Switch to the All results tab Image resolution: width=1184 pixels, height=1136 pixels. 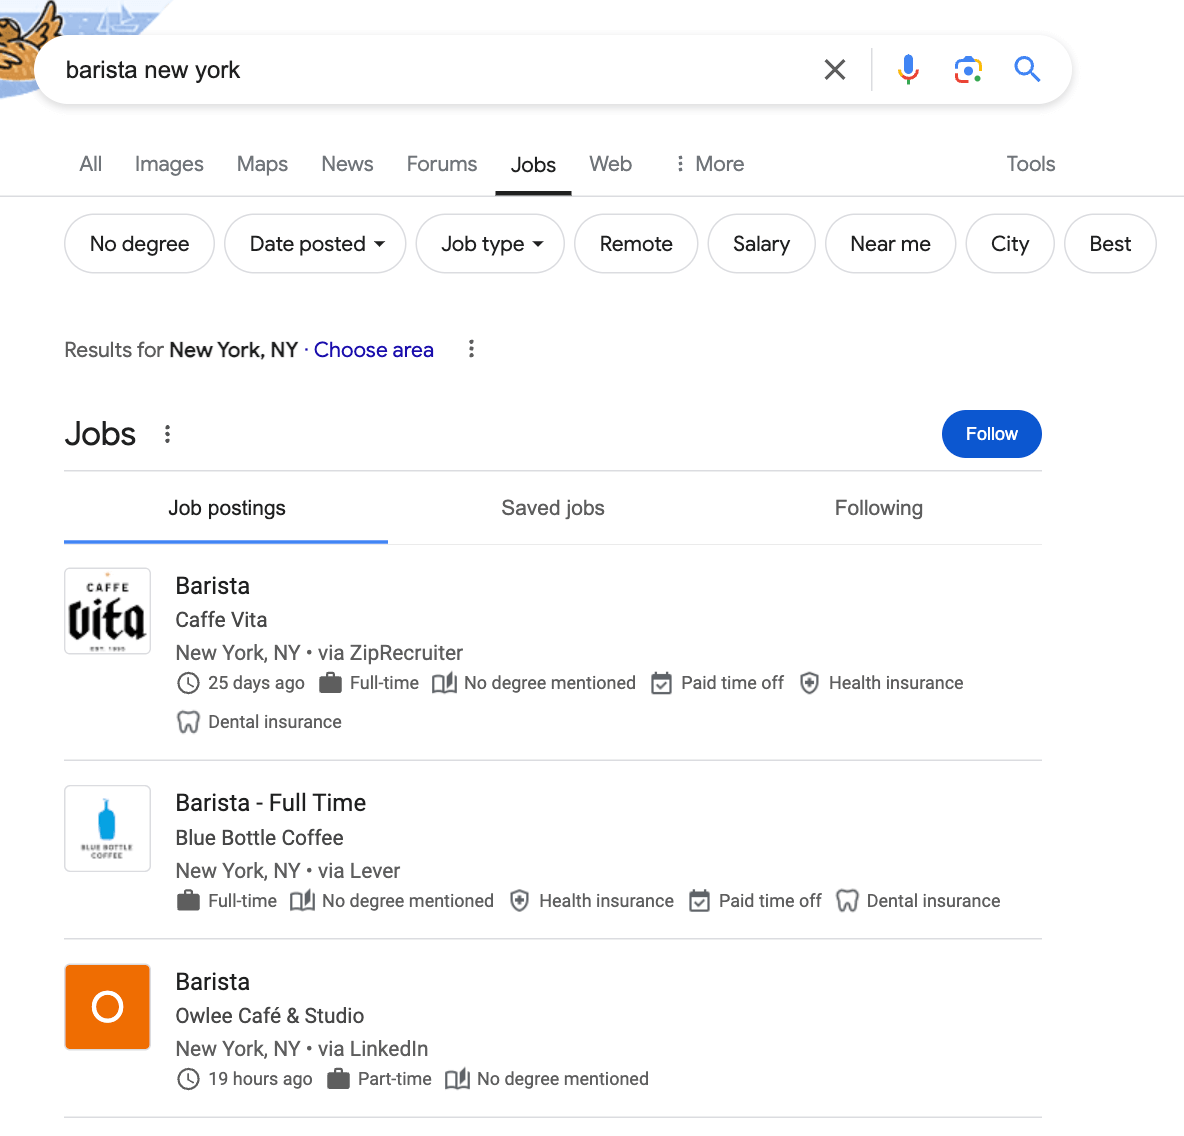(x=91, y=164)
